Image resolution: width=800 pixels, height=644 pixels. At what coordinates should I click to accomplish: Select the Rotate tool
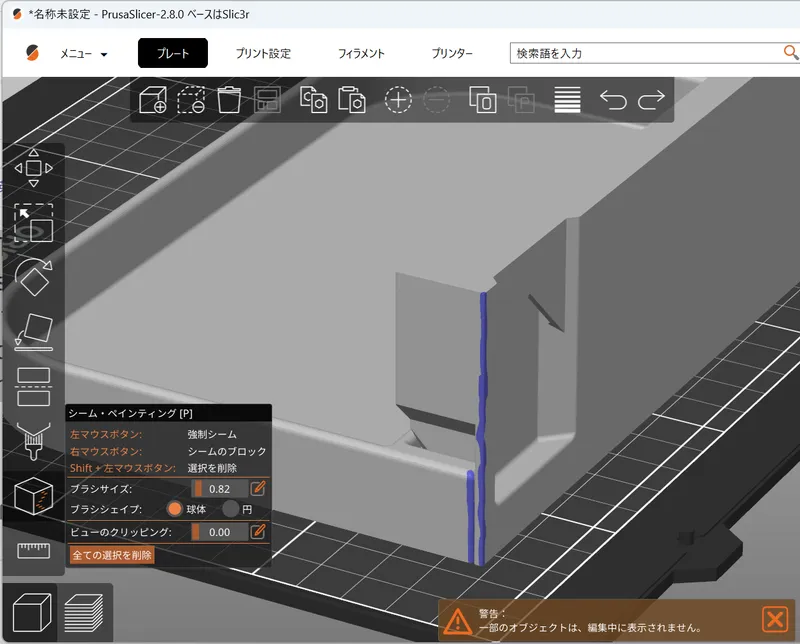[x=33, y=277]
